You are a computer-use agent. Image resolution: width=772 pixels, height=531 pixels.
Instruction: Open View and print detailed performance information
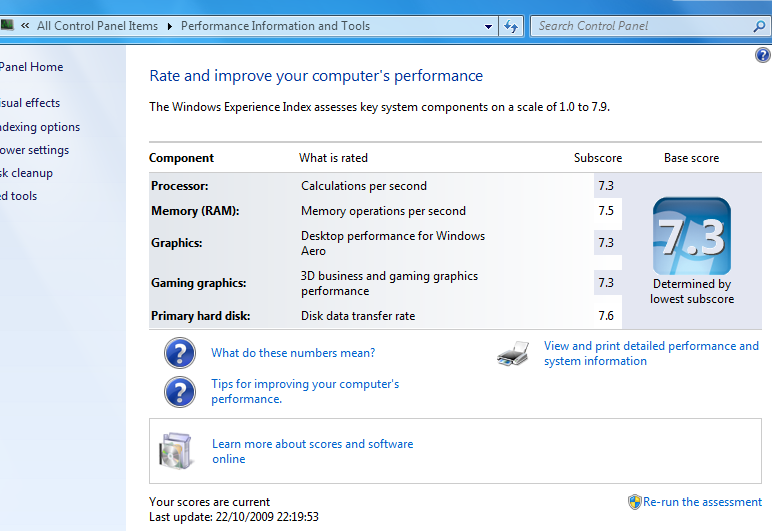point(651,353)
